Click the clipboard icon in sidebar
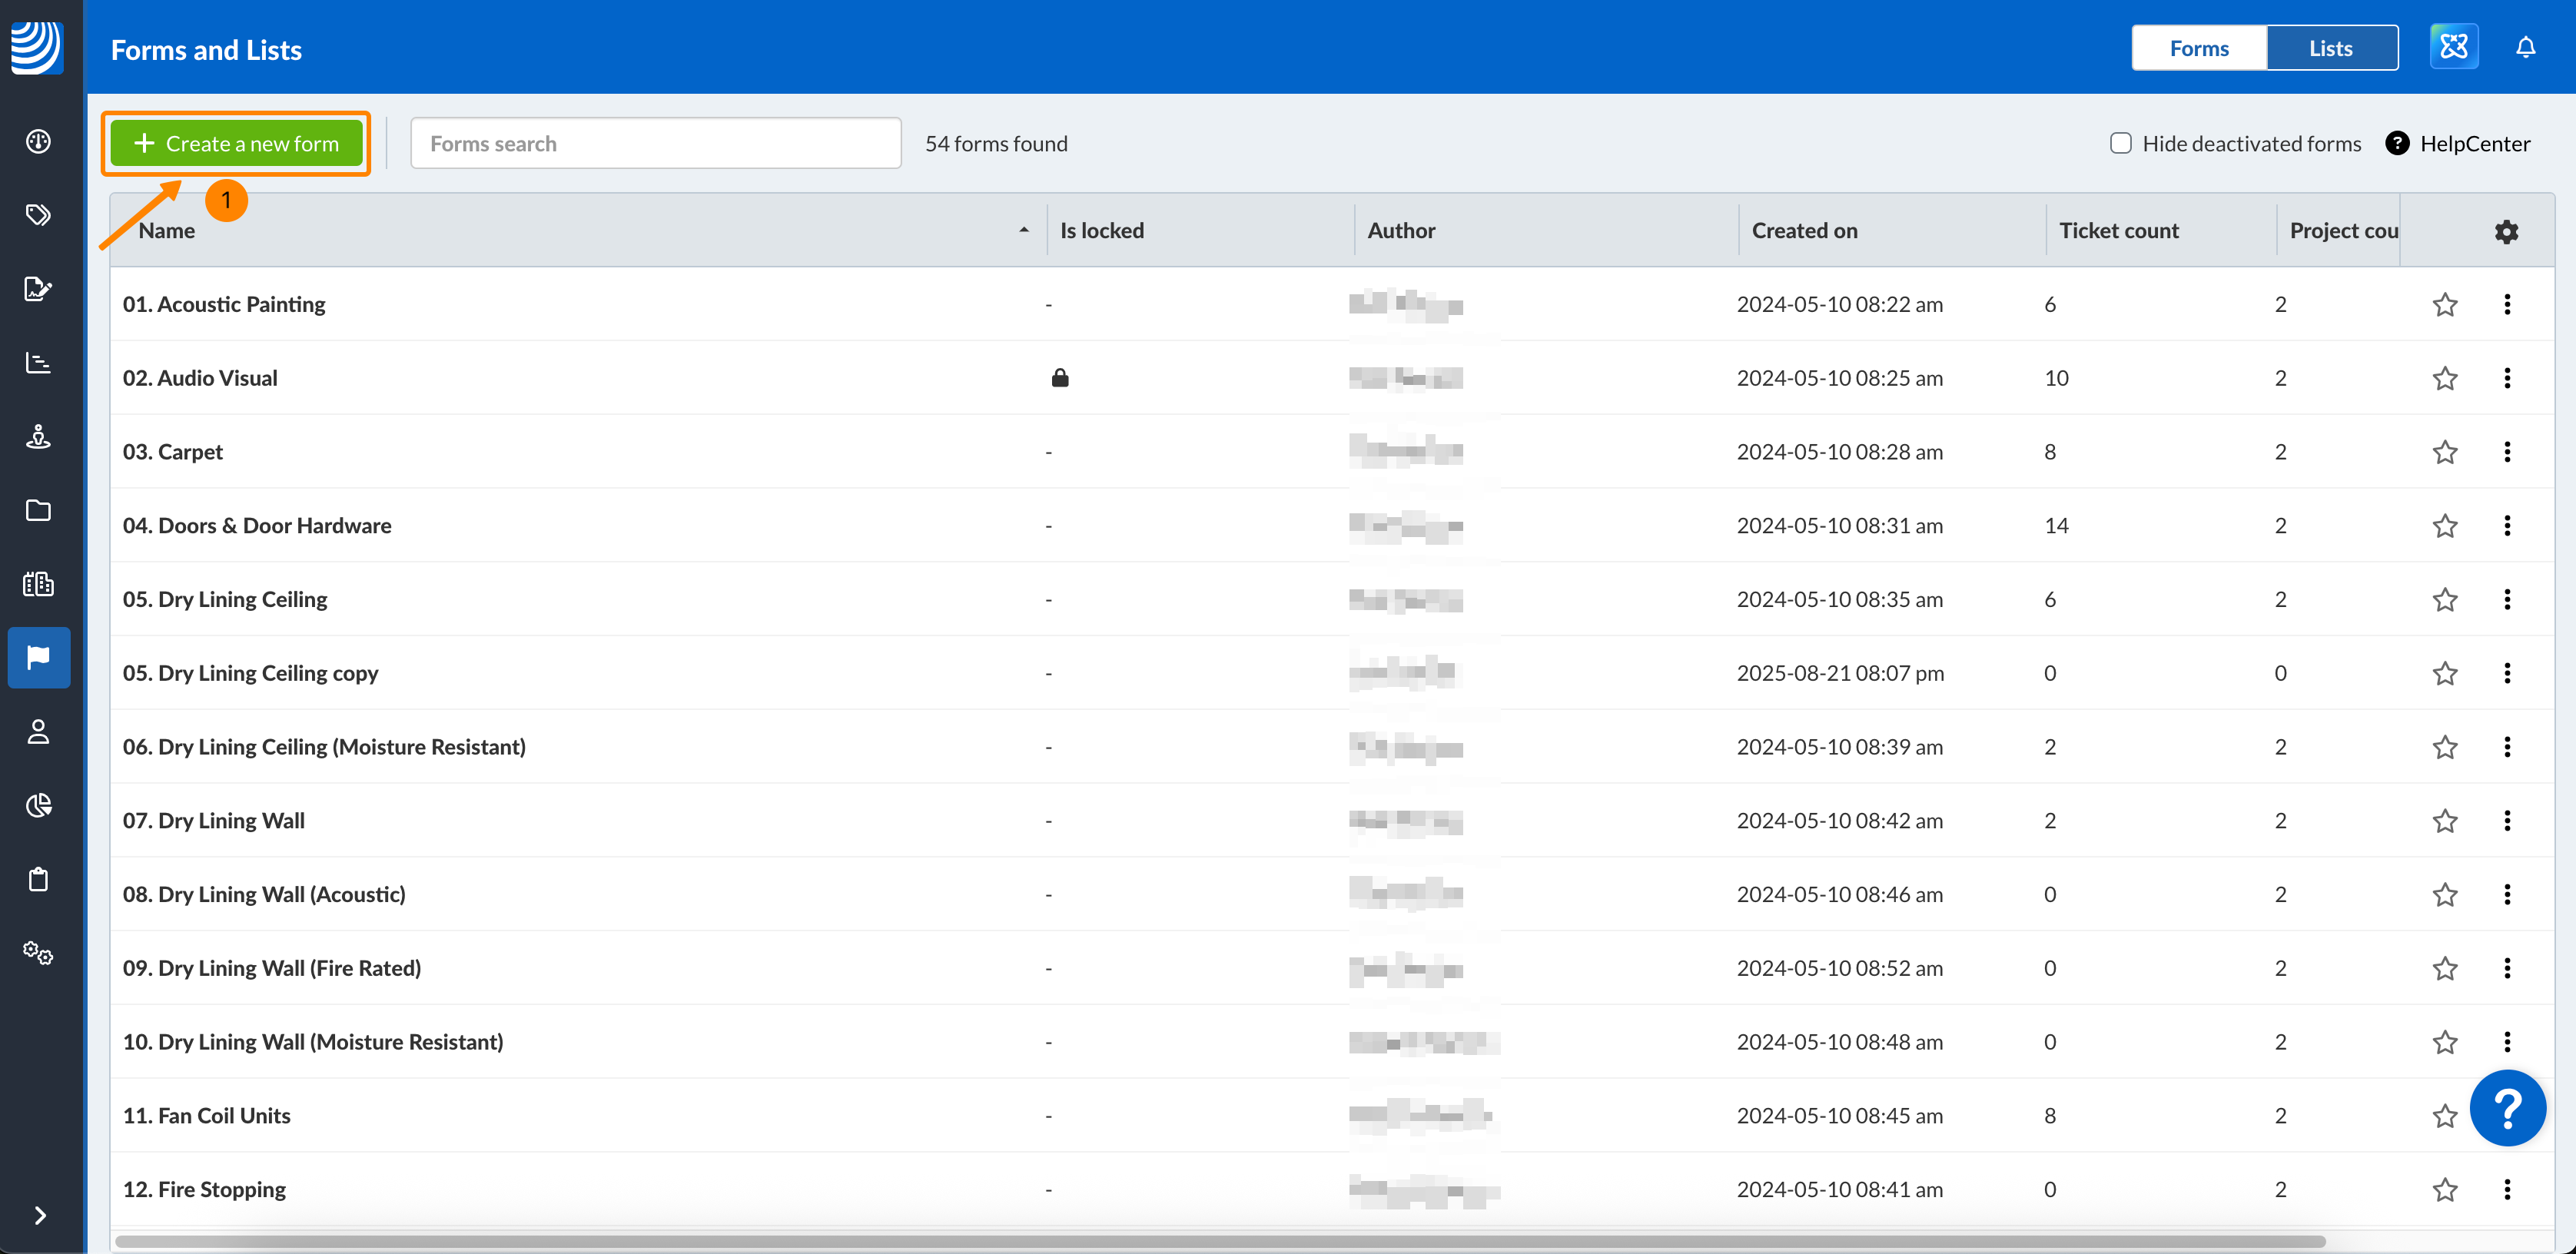The height and width of the screenshot is (1254, 2576). [x=38, y=879]
